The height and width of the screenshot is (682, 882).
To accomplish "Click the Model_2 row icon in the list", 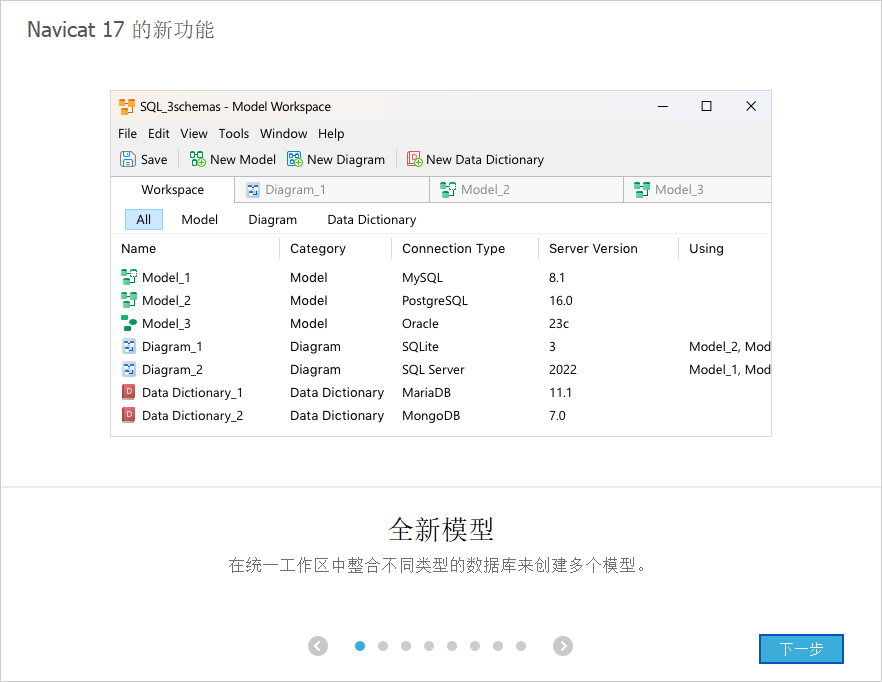I will [129, 300].
